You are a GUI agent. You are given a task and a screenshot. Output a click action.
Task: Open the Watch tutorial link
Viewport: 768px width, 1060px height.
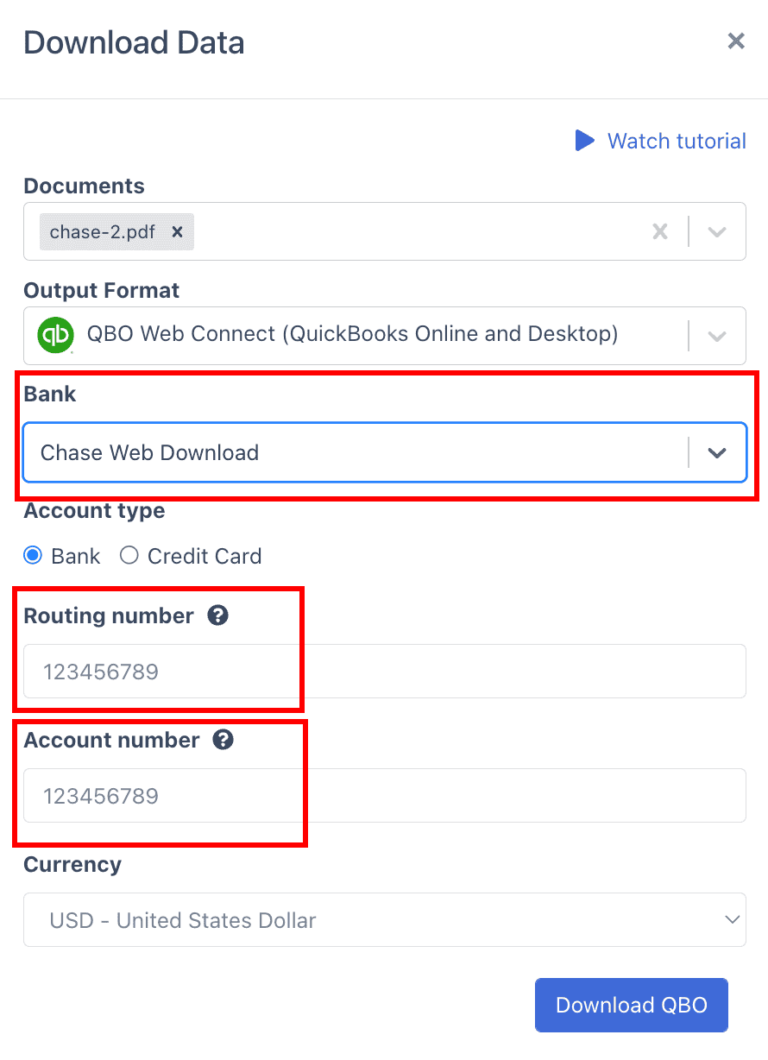coord(677,141)
